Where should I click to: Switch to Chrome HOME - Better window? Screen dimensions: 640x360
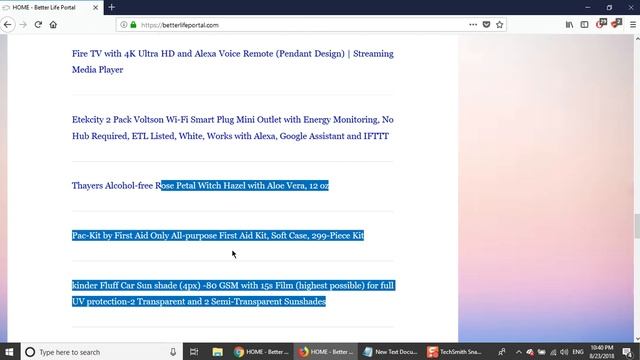[x=261, y=352]
